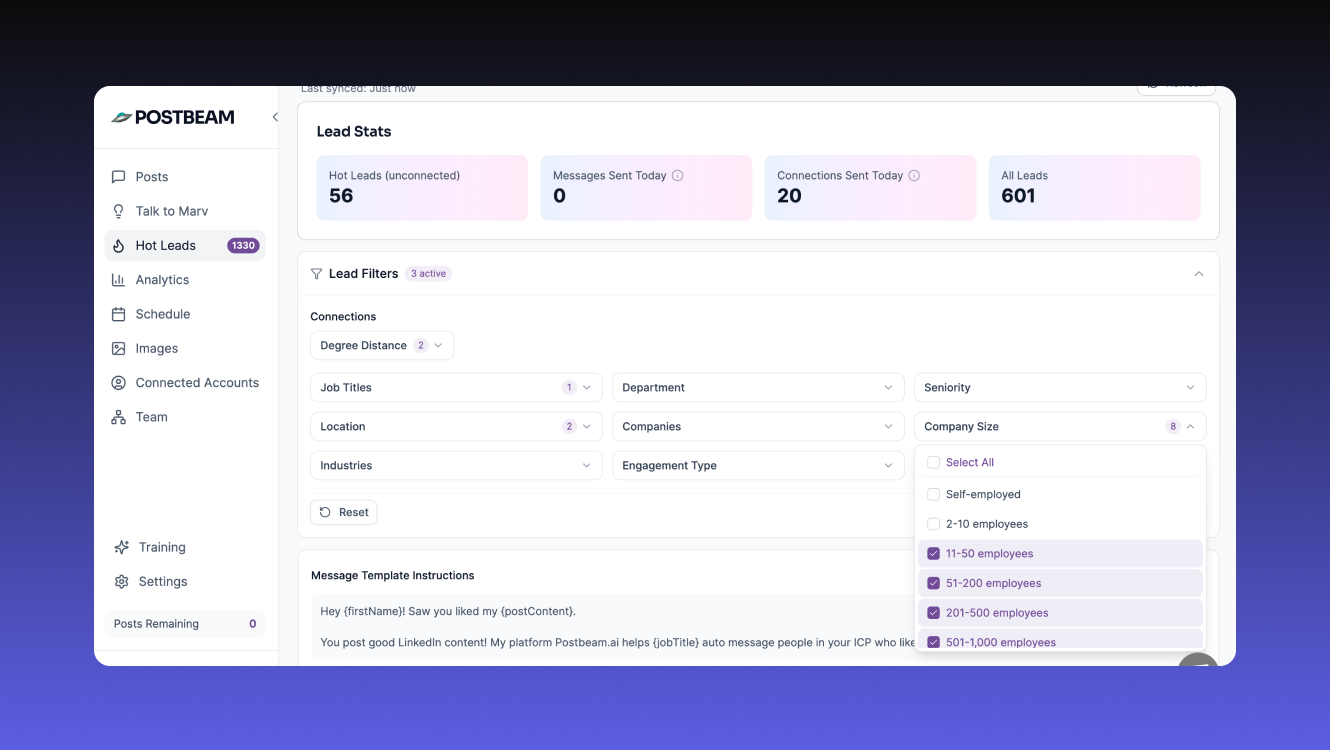The image size is (1330, 750).
Task: Collapse the sidebar with the chevron
Action: click(x=275, y=117)
